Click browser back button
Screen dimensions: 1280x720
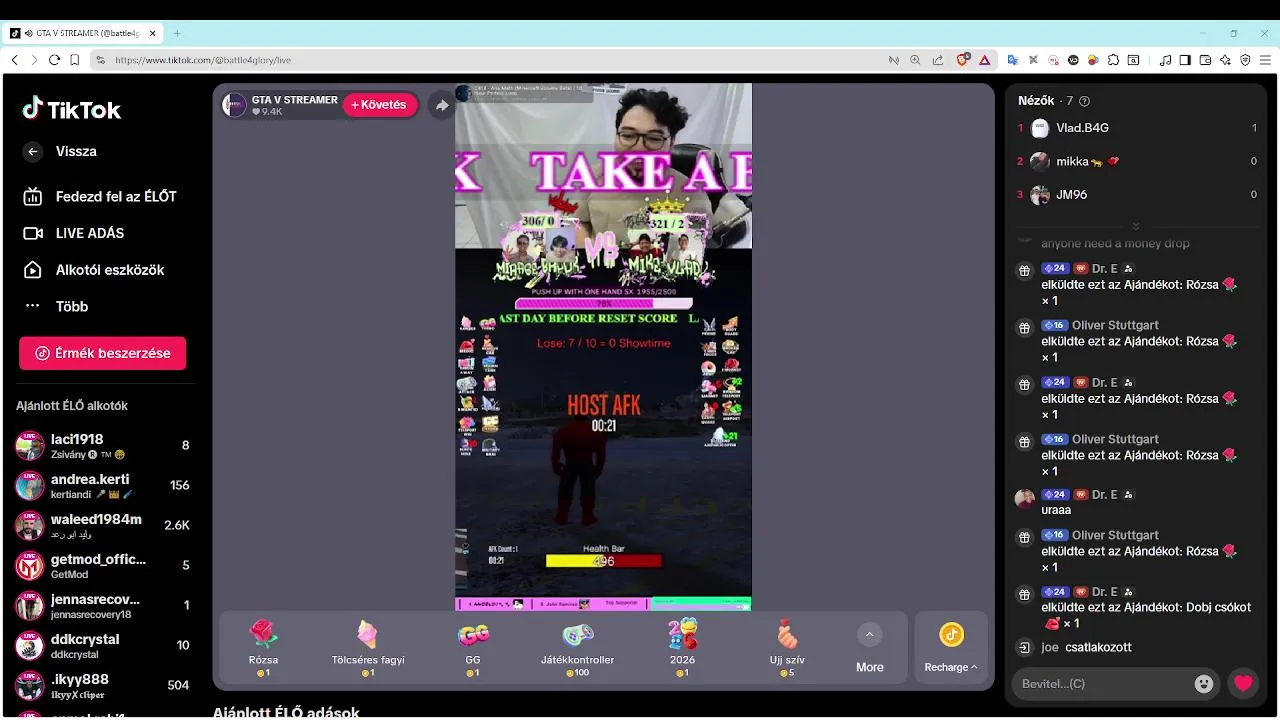[x=15, y=60]
